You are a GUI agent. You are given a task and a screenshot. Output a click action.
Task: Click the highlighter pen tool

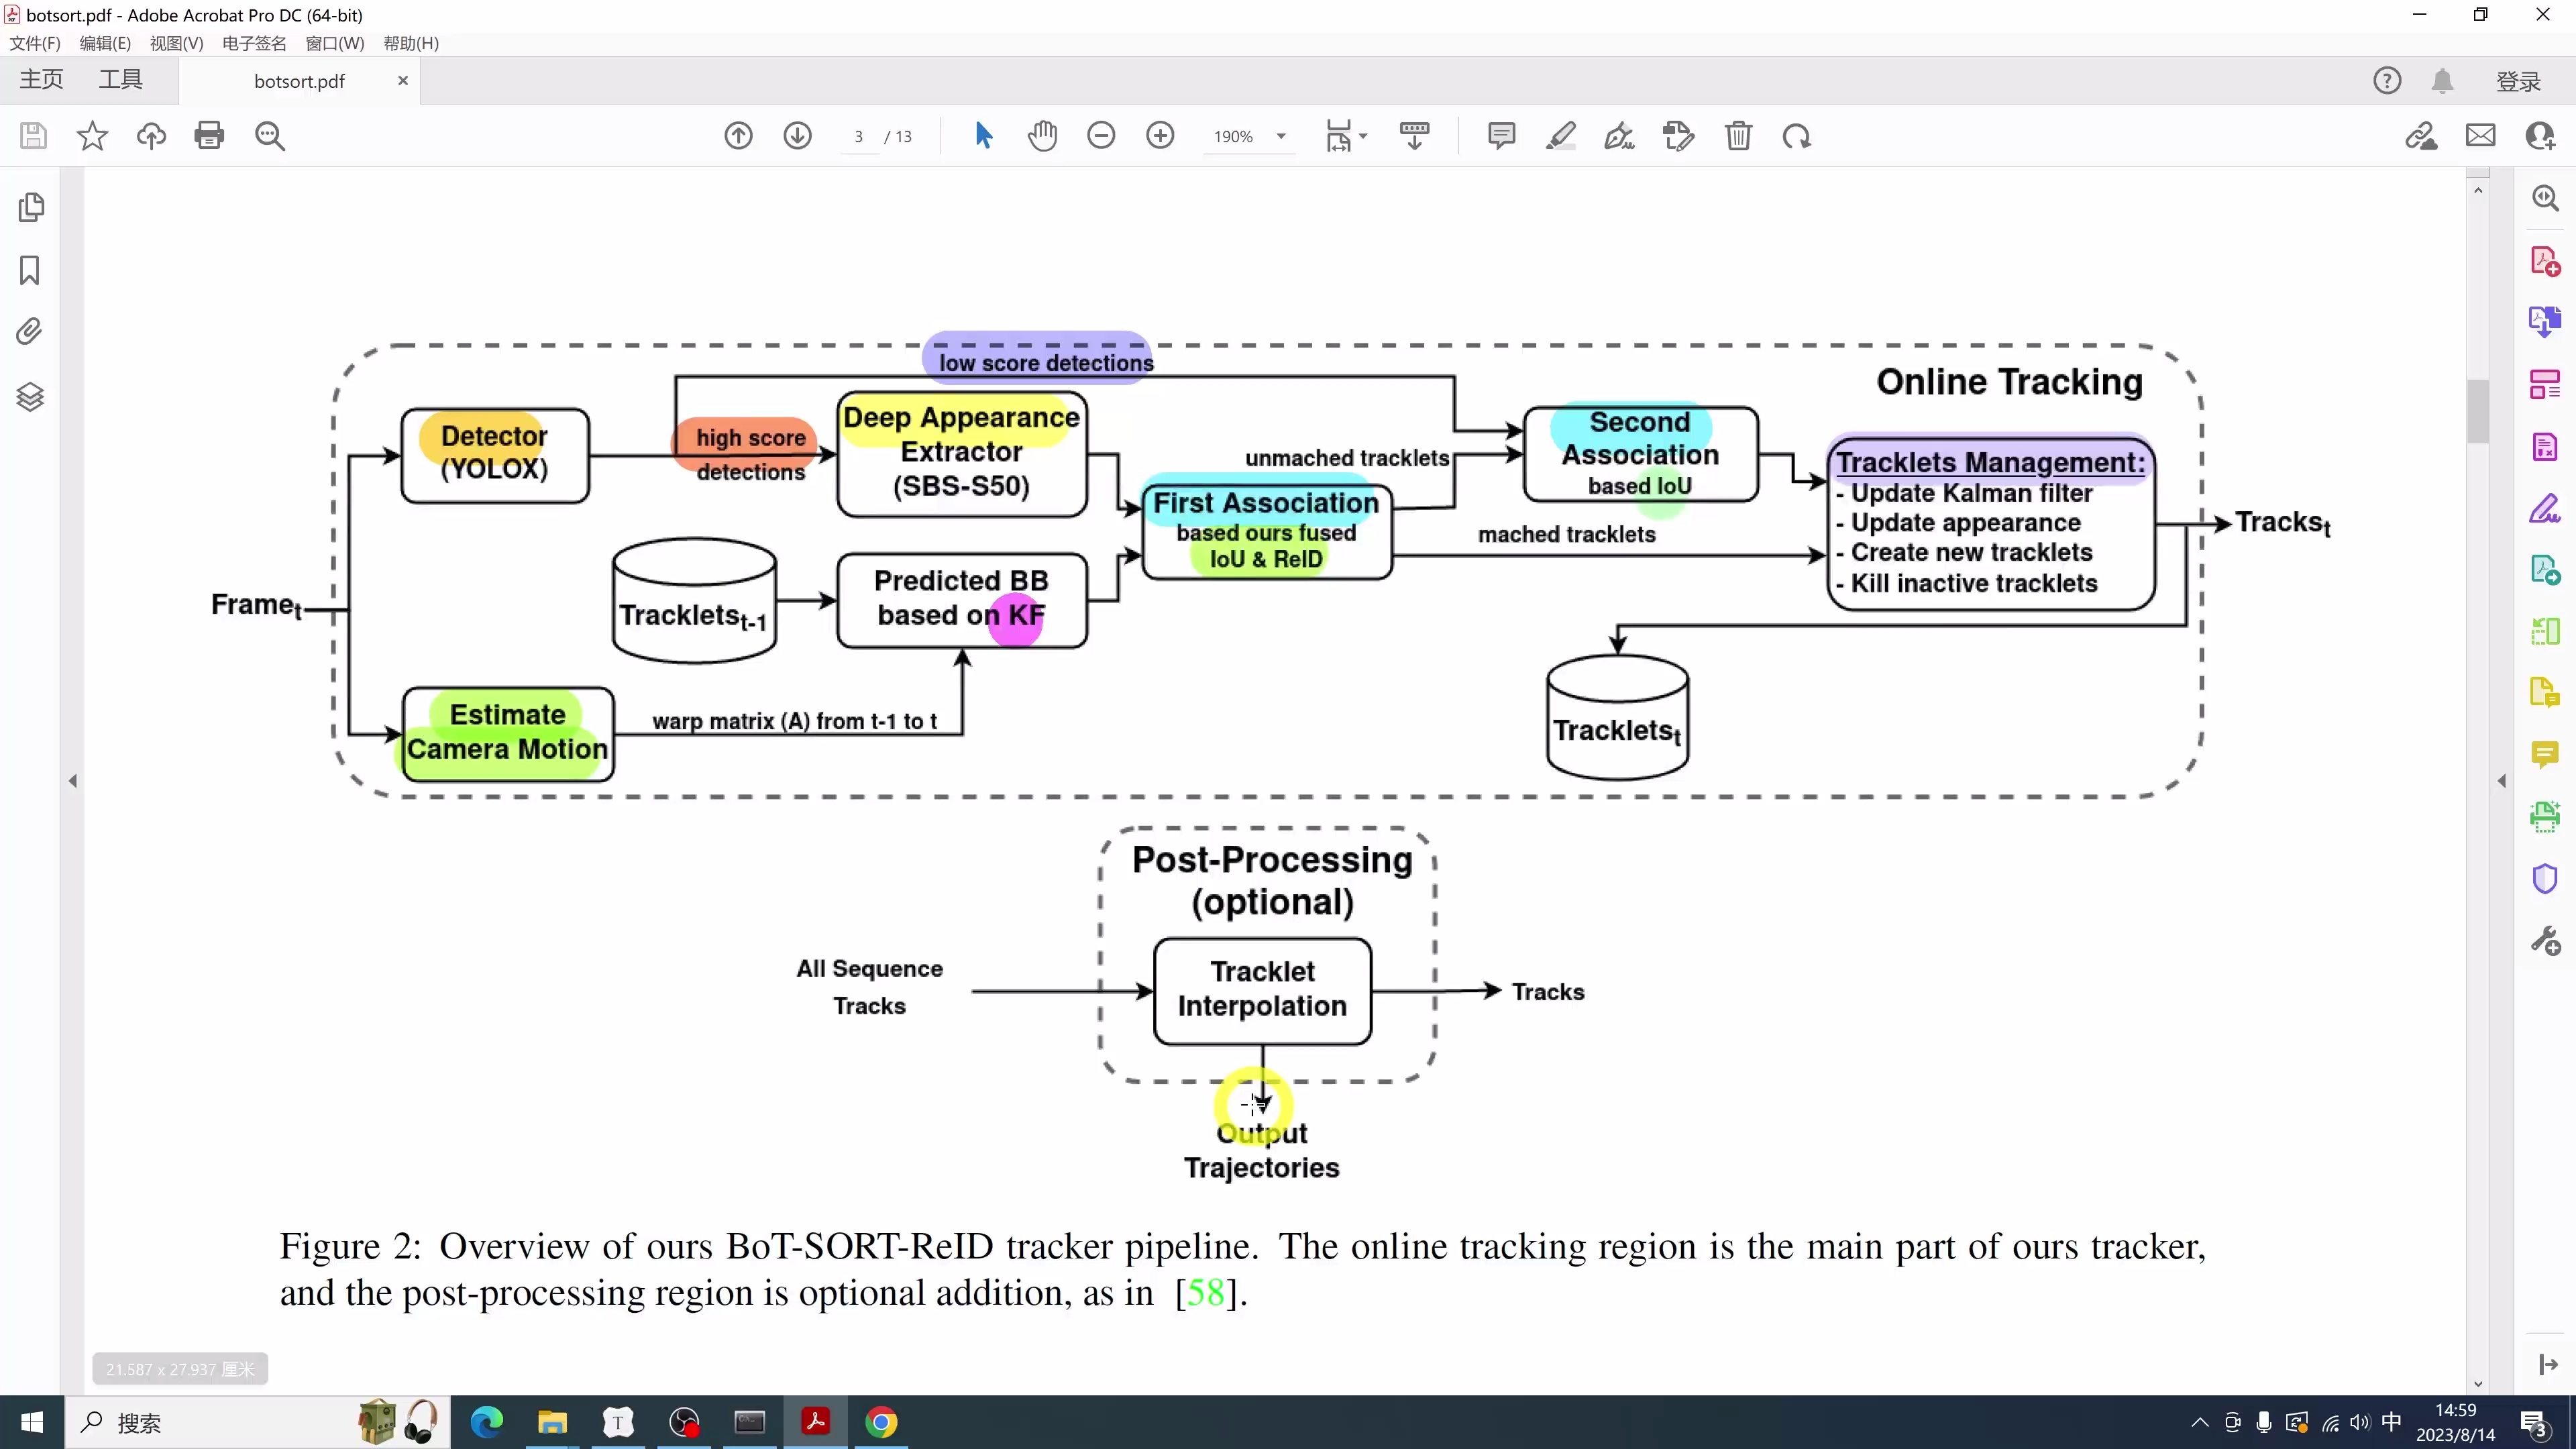coord(1560,136)
